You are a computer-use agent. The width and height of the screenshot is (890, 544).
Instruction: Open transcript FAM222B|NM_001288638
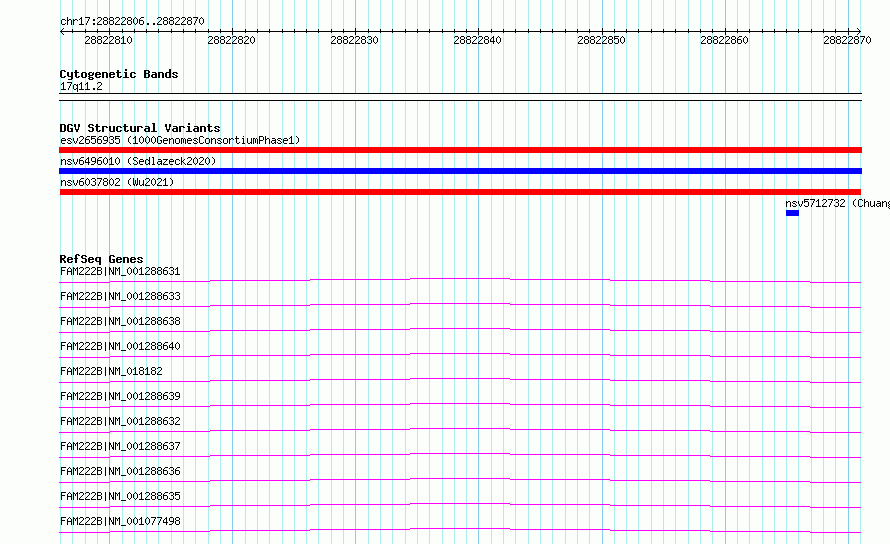tap(120, 321)
